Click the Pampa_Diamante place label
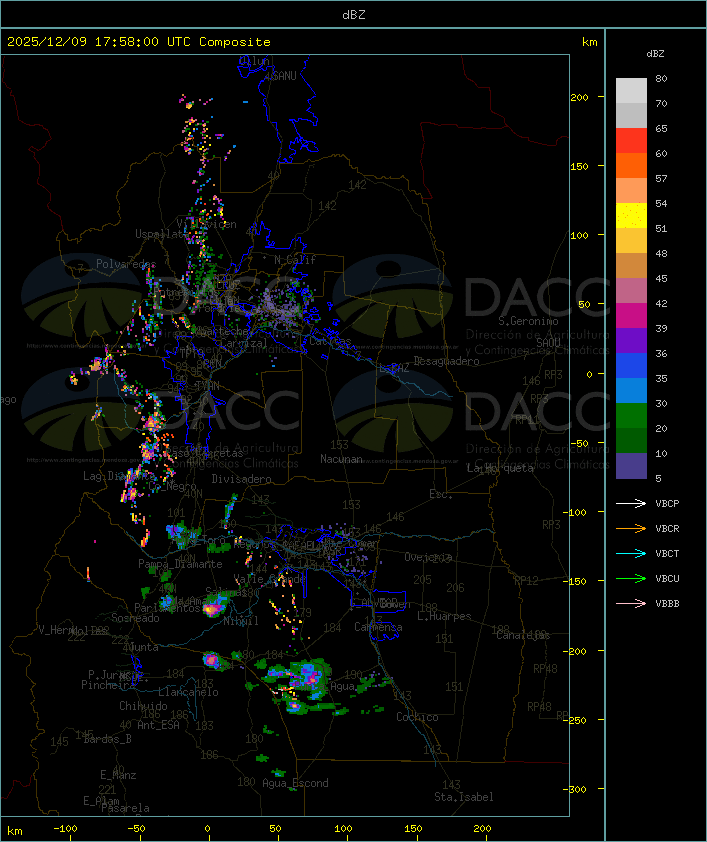The image size is (707, 842). (x=180, y=564)
